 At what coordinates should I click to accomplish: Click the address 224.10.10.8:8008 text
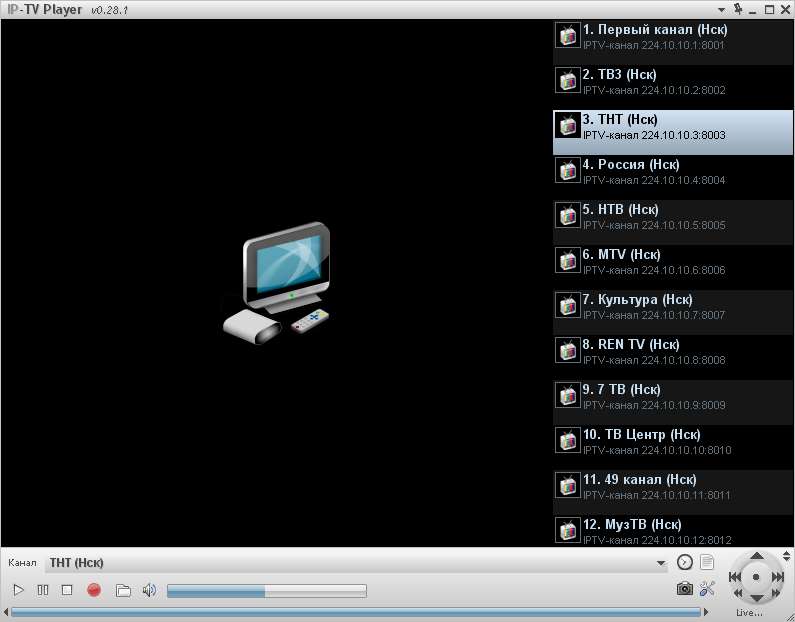[683, 360]
